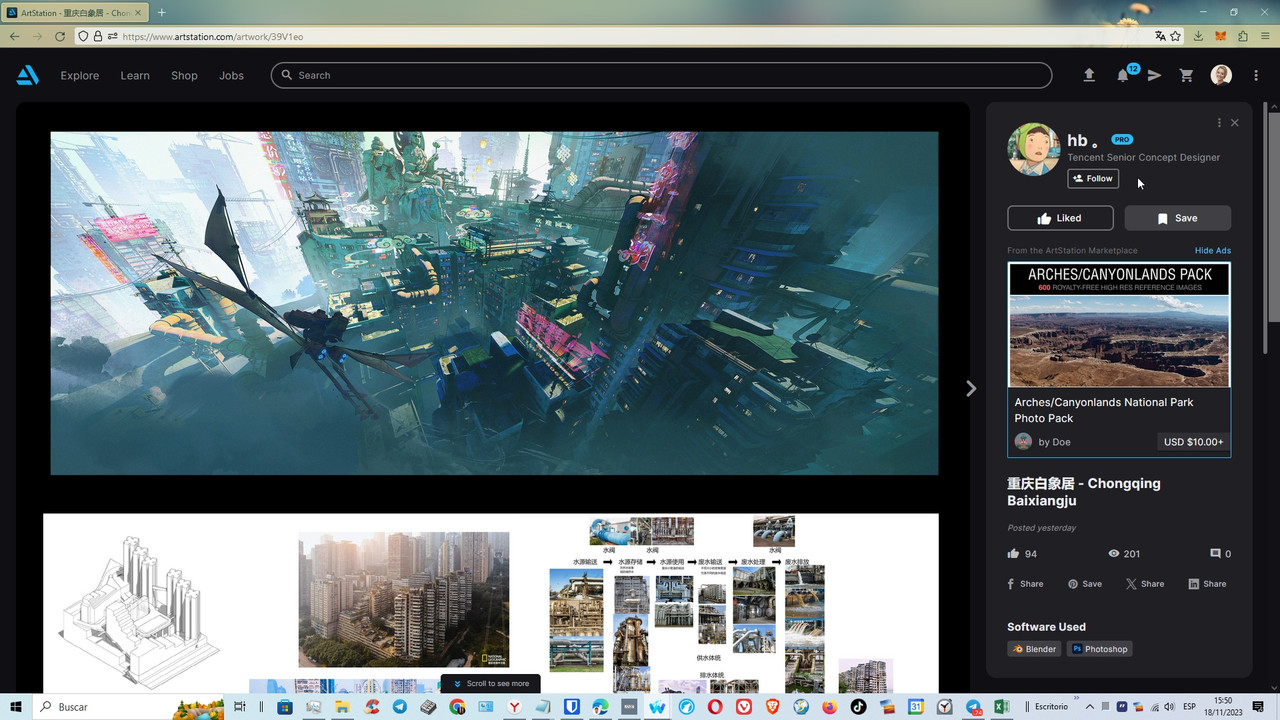Click the Photoshop software tag
The height and width of the screenshot is (720, 1280).
[1100, 649]
